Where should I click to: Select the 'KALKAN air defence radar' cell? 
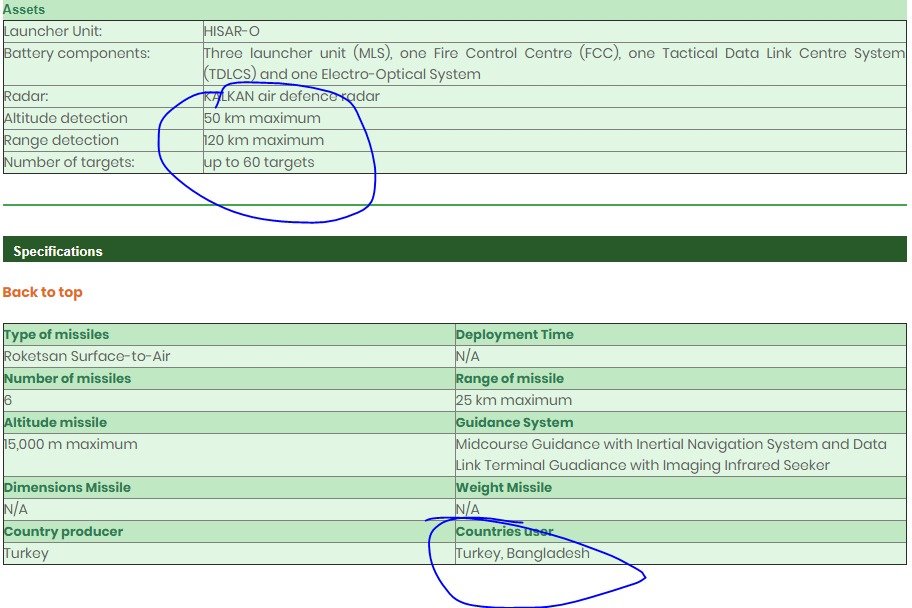click(x=554, y=97)
